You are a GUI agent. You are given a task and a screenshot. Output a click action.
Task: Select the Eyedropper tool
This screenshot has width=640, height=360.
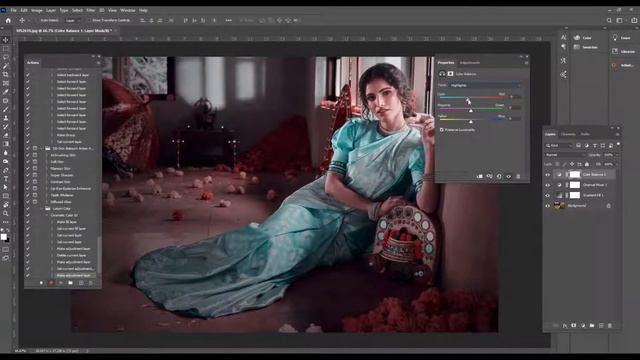click(6, 92)
